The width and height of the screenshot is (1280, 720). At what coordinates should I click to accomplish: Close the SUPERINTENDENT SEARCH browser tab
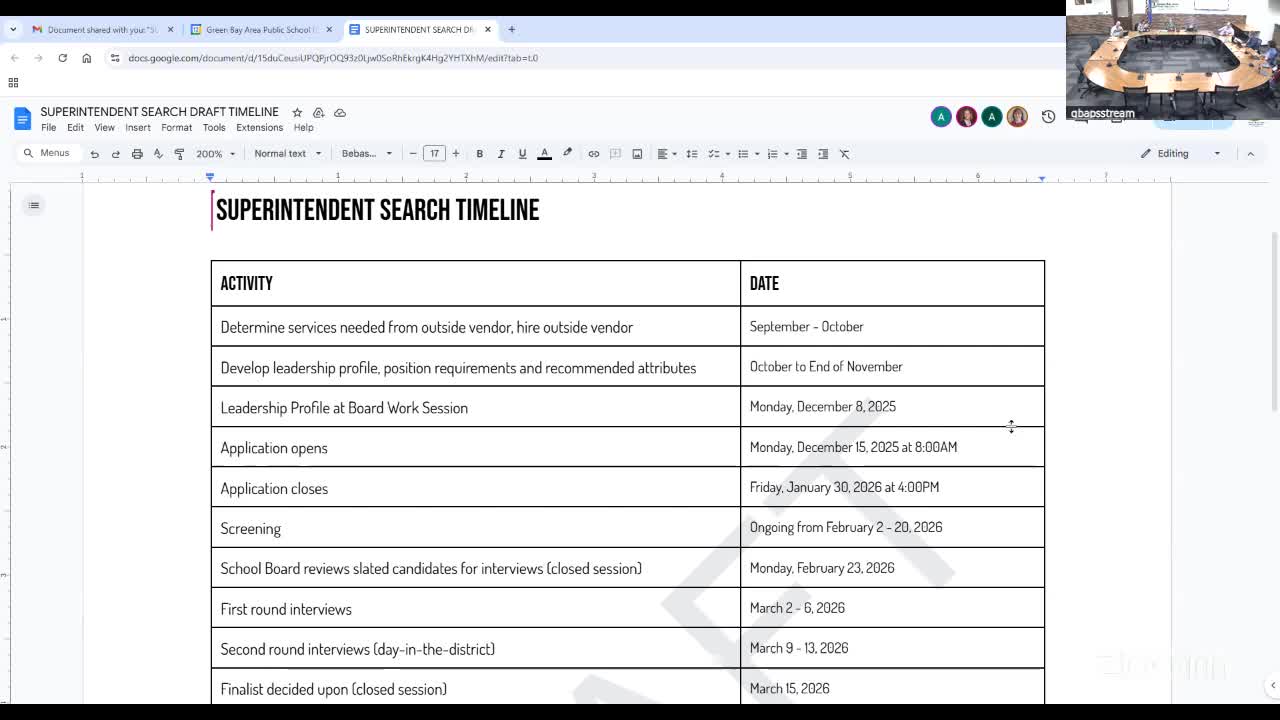pos(488,30)
